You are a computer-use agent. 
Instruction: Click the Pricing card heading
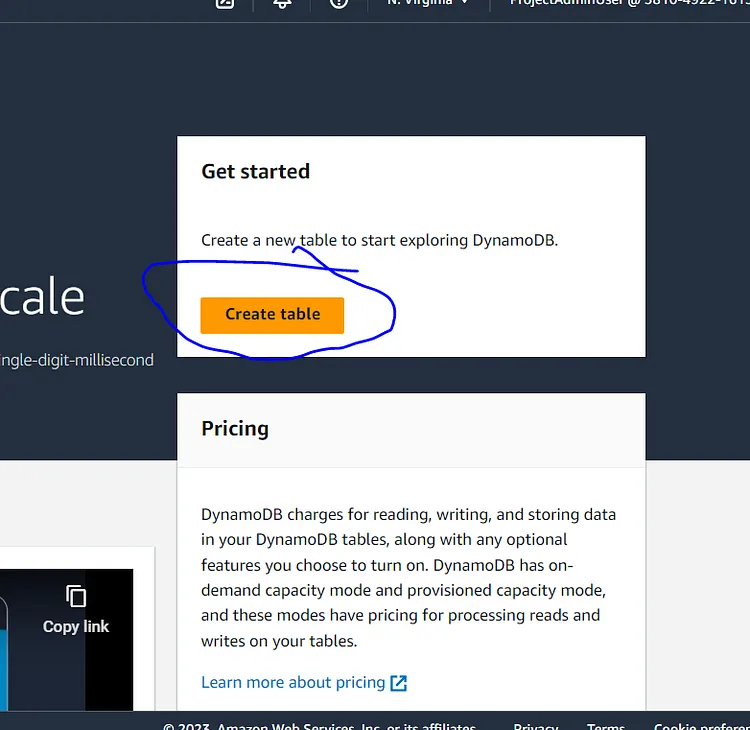click(235, 429)
